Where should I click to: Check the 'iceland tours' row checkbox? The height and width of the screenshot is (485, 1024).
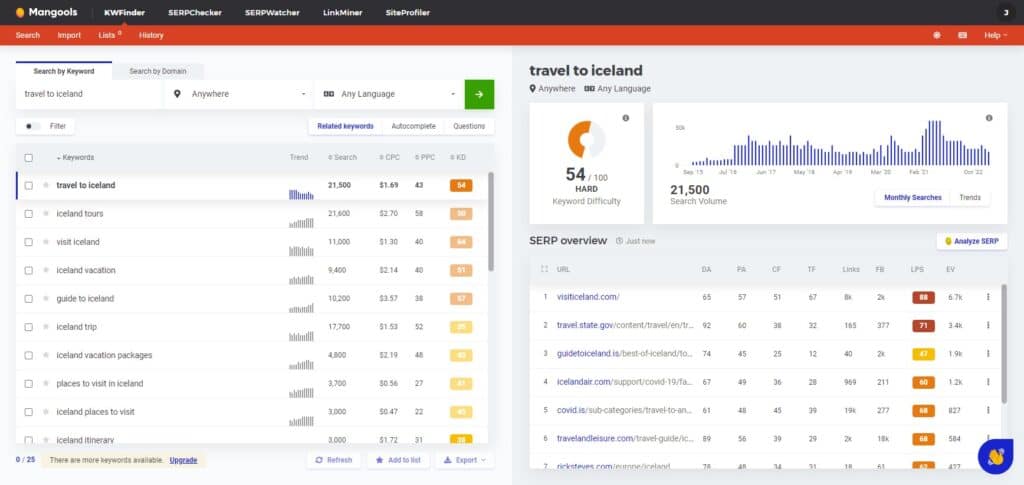tap(29, 213)
